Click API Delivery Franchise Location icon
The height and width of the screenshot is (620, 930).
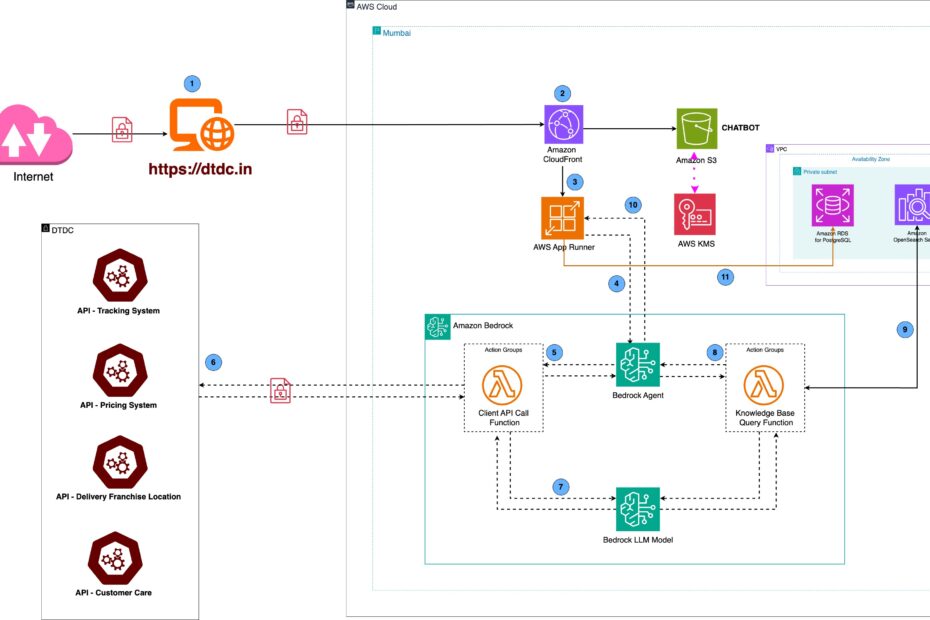[x=120, y=462]
